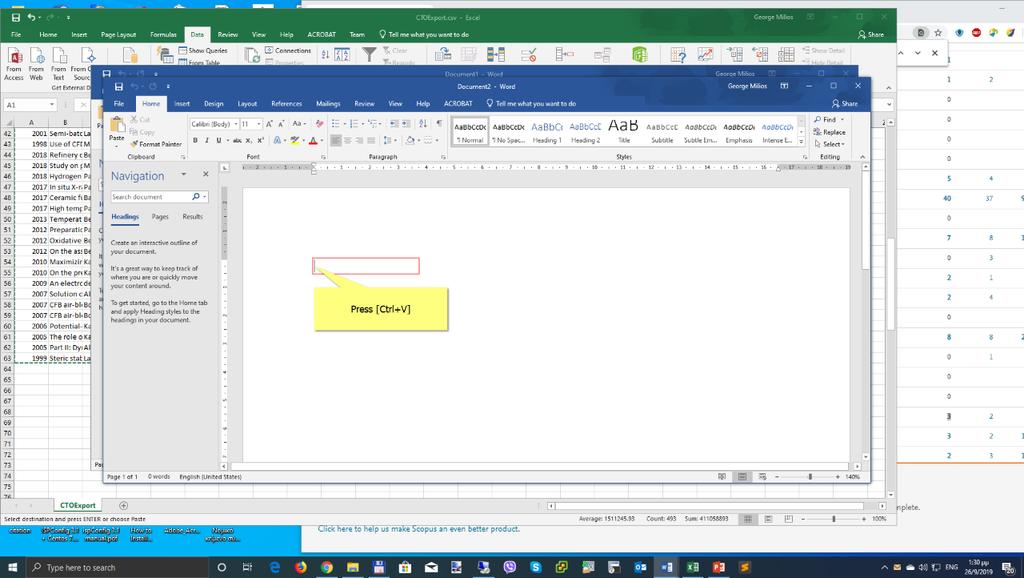Click the Format Painter tool in Word
Screen dimensions: 1024x578
(x=155, y=144)
